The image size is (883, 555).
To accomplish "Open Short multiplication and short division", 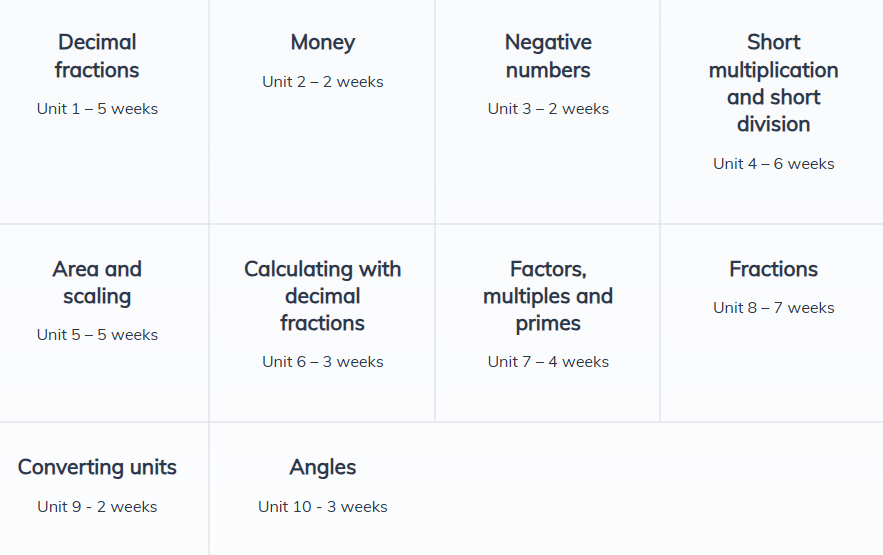I will pyautogui.click(x=773, y=83).
